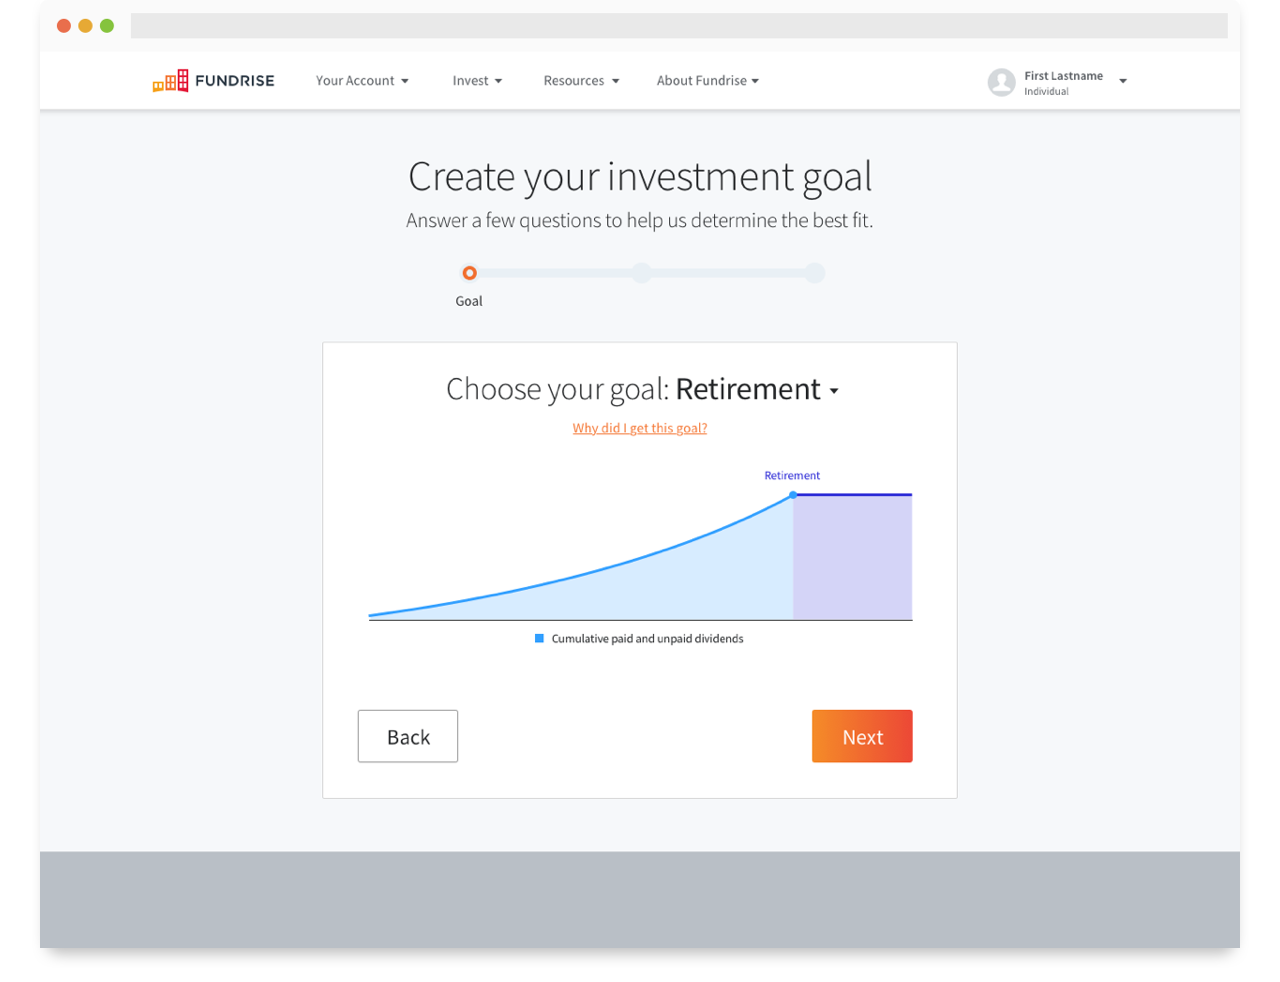Select the active Goal step circle
The image size is (1280, 982).
[469, 273]
